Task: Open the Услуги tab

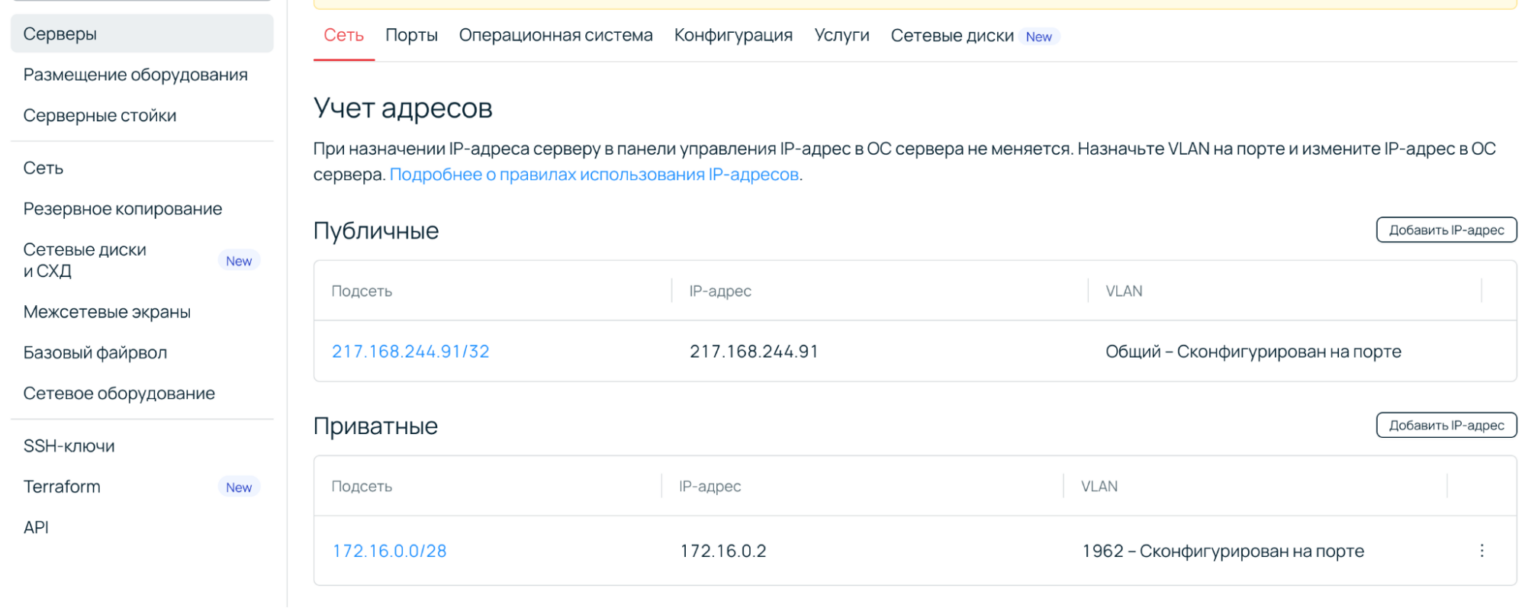Action: [841, 34]
